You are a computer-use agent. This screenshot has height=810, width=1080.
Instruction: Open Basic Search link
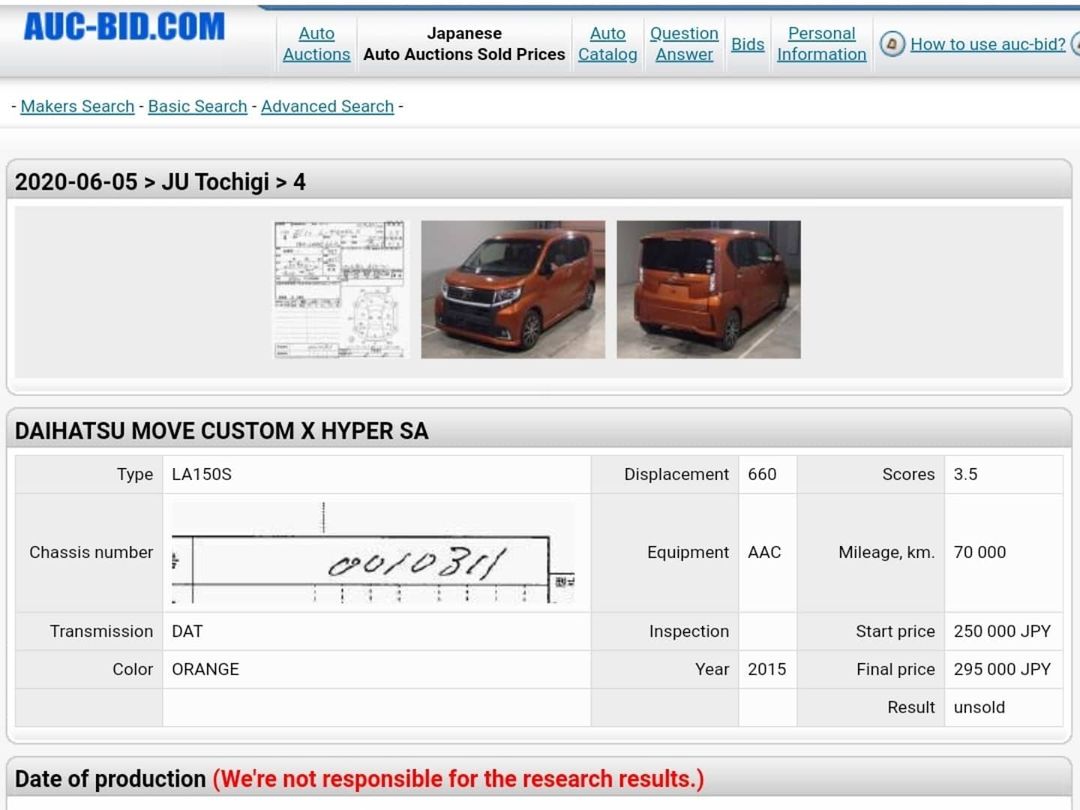coord(198,106)
